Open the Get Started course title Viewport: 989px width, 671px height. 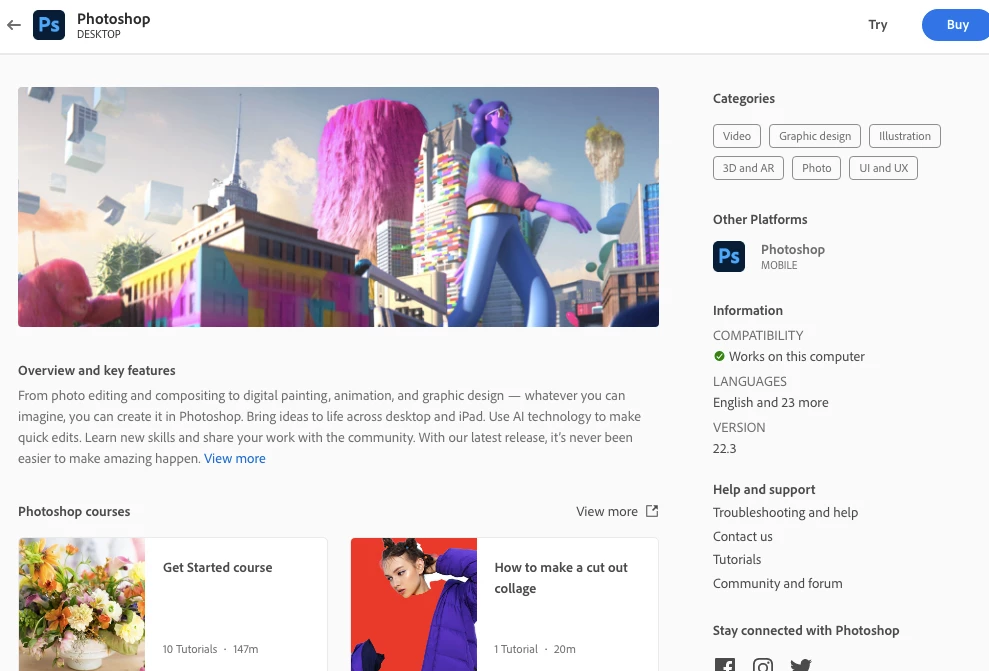click(x=218, y=567)
